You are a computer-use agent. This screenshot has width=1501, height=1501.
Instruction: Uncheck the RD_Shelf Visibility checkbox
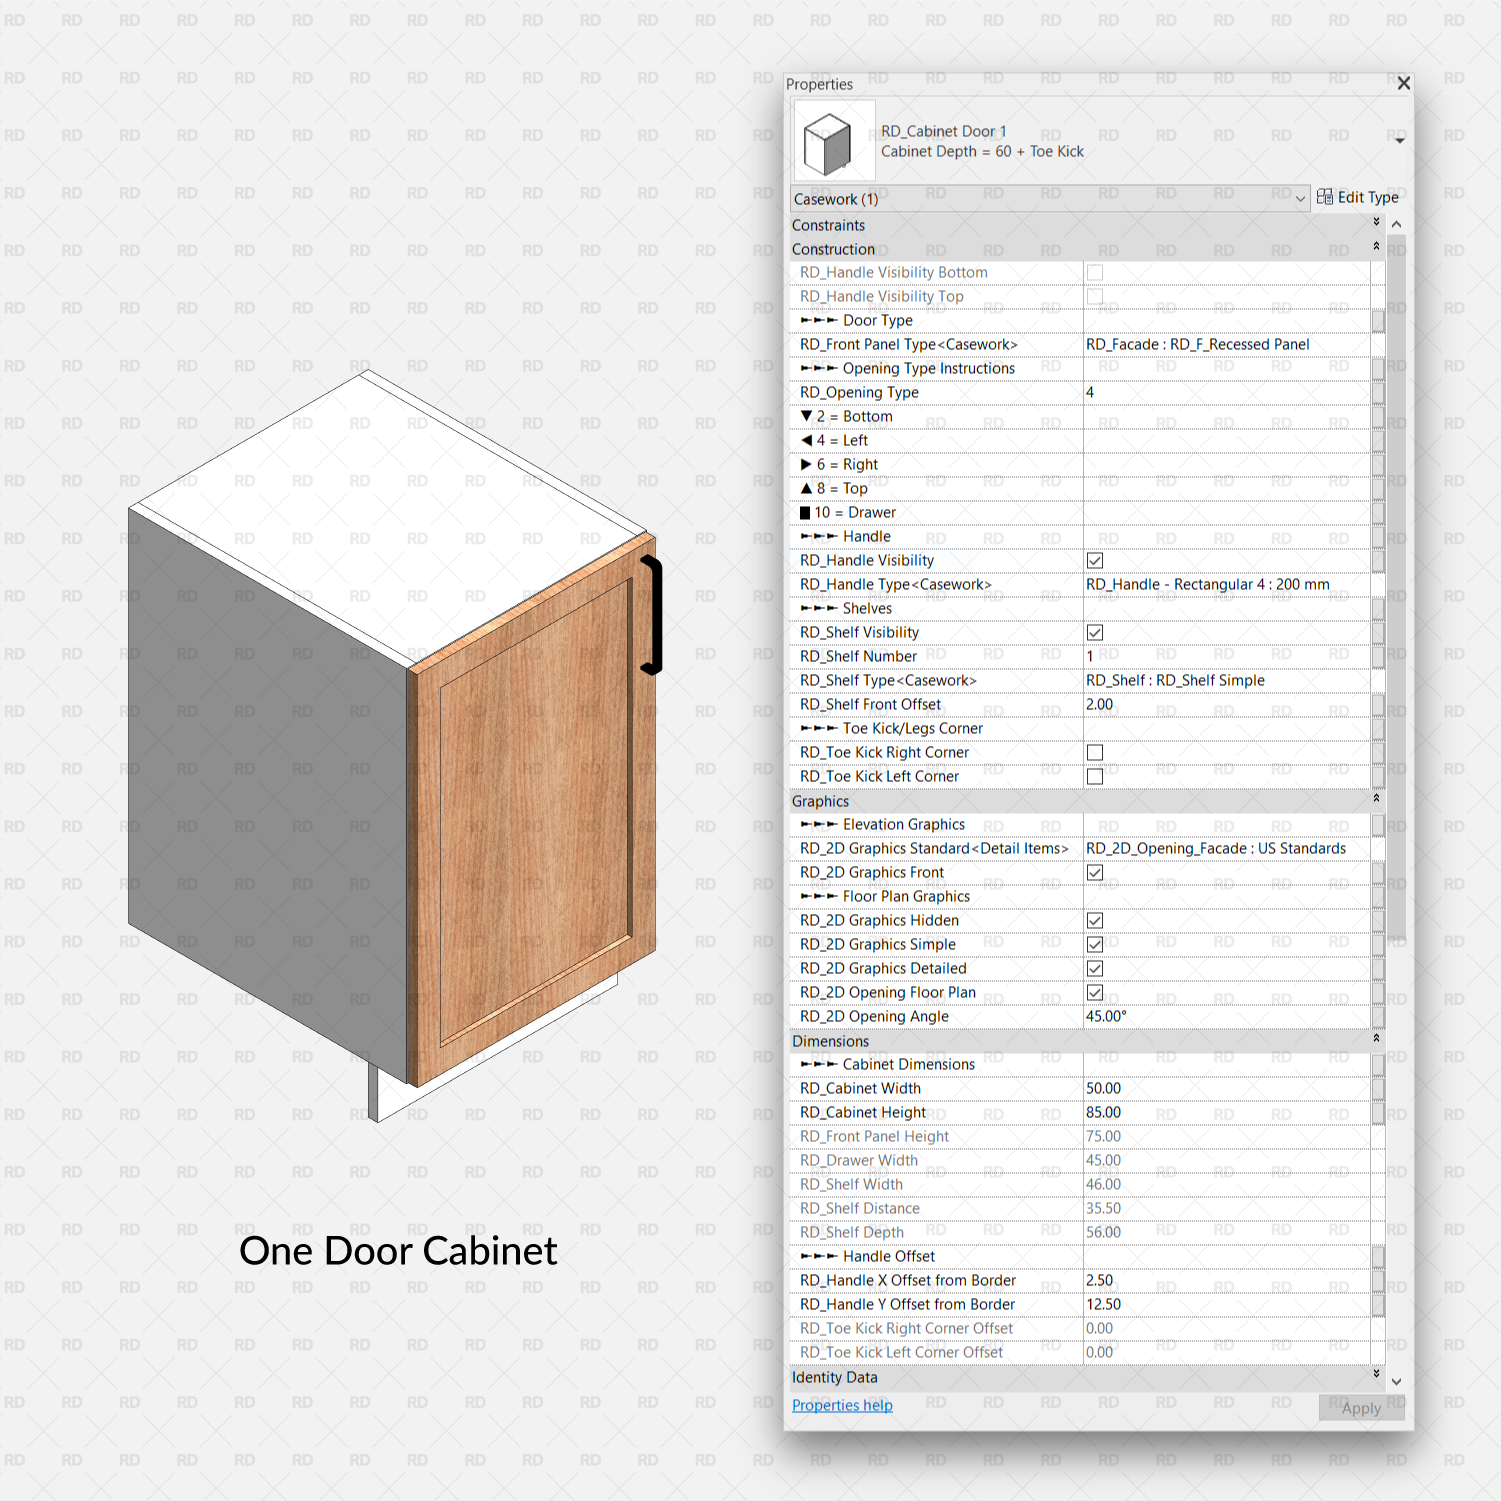click(x=1095, y=632)
